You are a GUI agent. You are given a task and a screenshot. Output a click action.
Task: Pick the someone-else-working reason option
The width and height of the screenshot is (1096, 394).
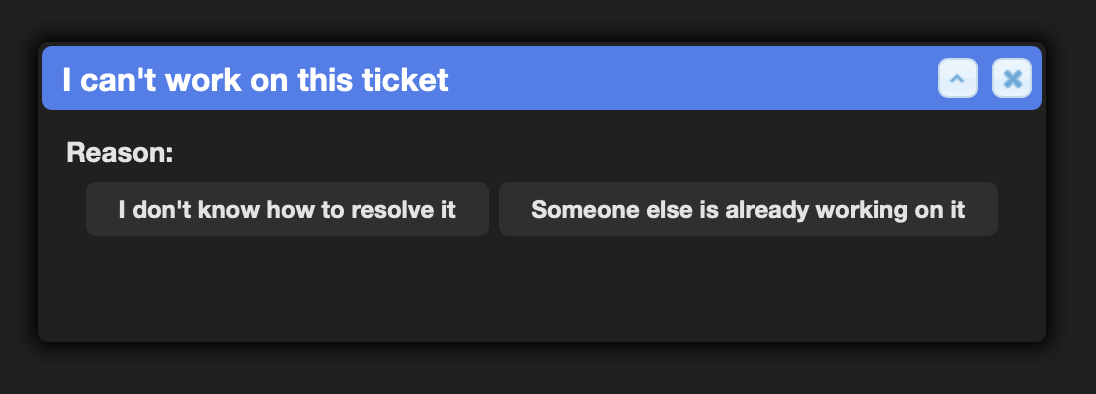[x=748, y=209]
